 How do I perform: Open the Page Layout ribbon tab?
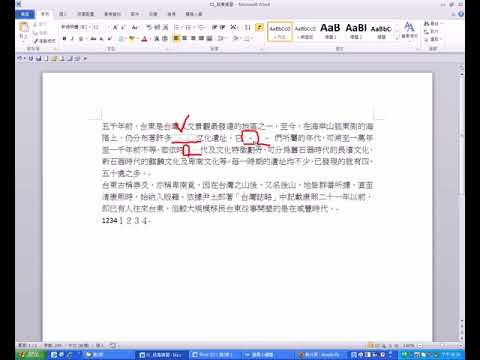pyautogui.click(x=86, y=14)
